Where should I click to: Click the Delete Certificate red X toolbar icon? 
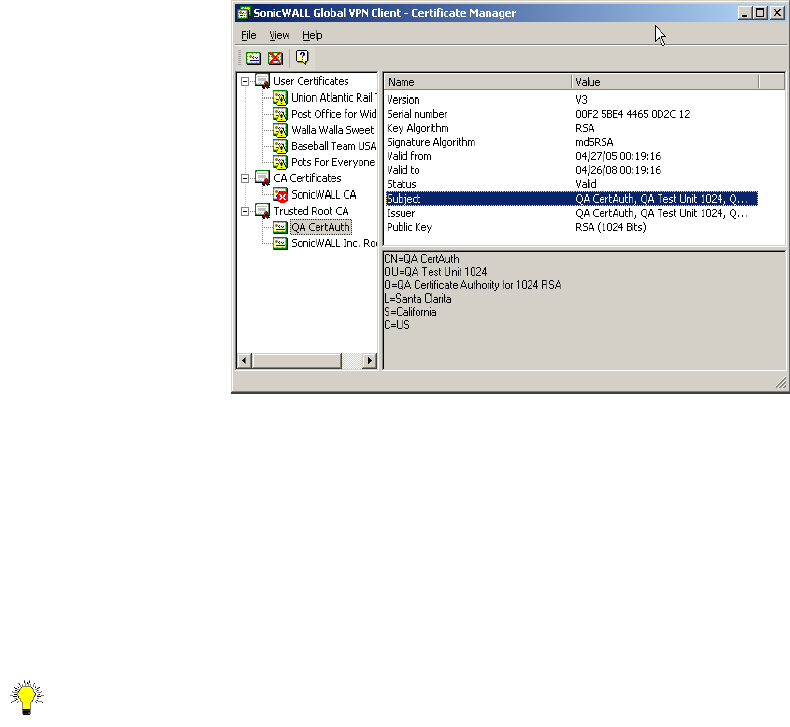click(275, 58)
